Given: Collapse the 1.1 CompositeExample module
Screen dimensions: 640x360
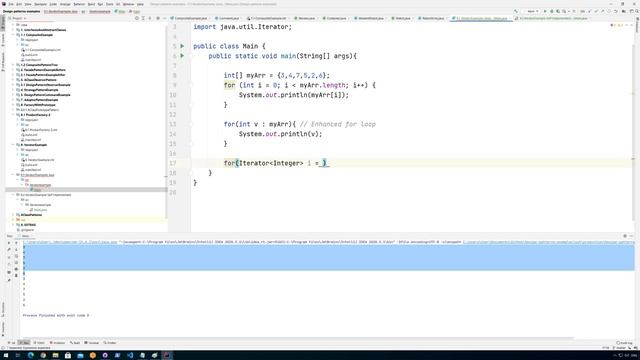Looking at the screenshot, I should (x=13, y=35).
